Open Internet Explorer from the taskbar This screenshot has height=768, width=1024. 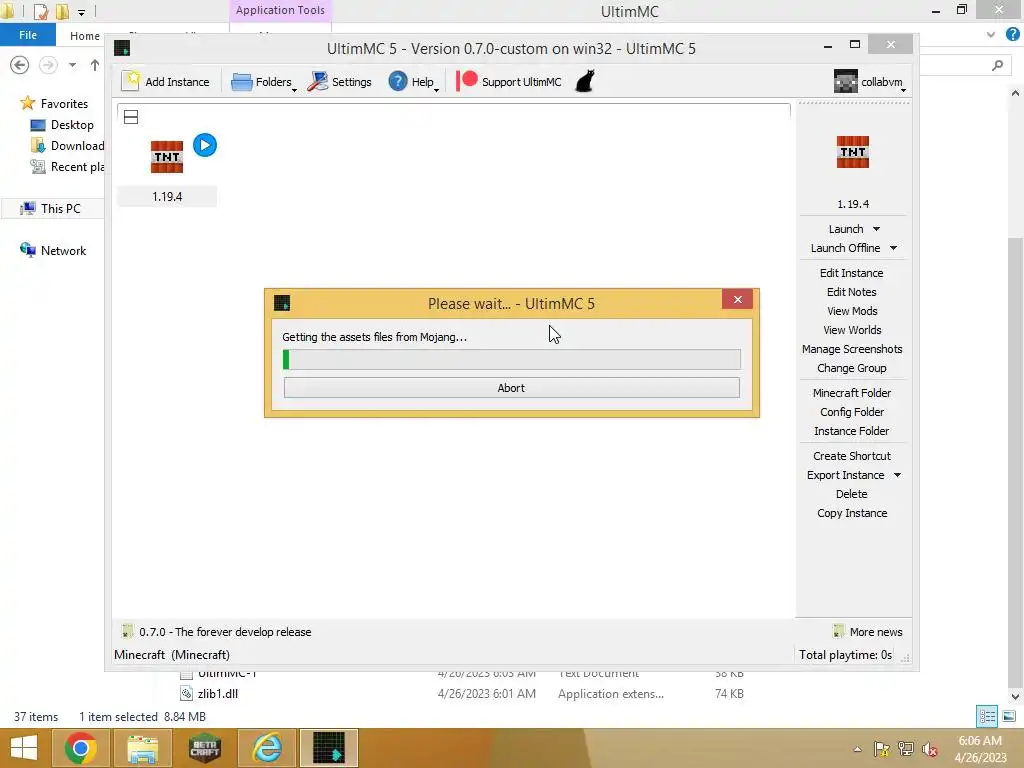coord(266,748)
